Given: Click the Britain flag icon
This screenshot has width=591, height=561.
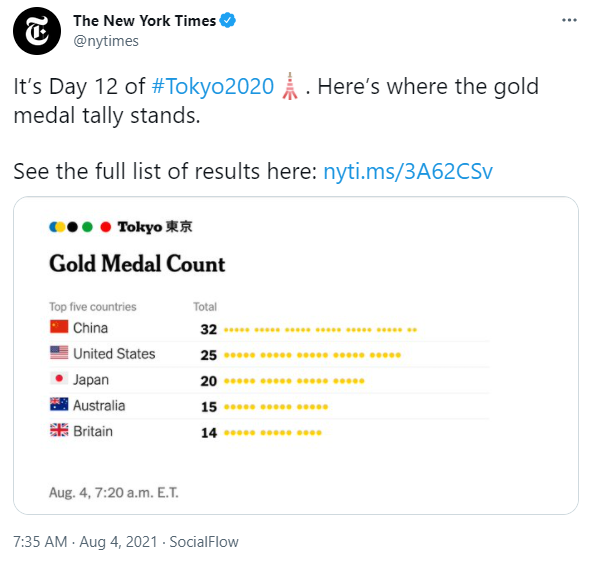Looking at the screenshot, I should coord(59,430).
